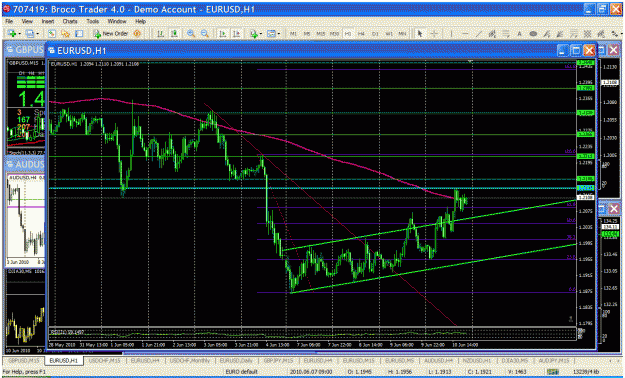Toggle the Market Watch window icon

click(51, 34)
